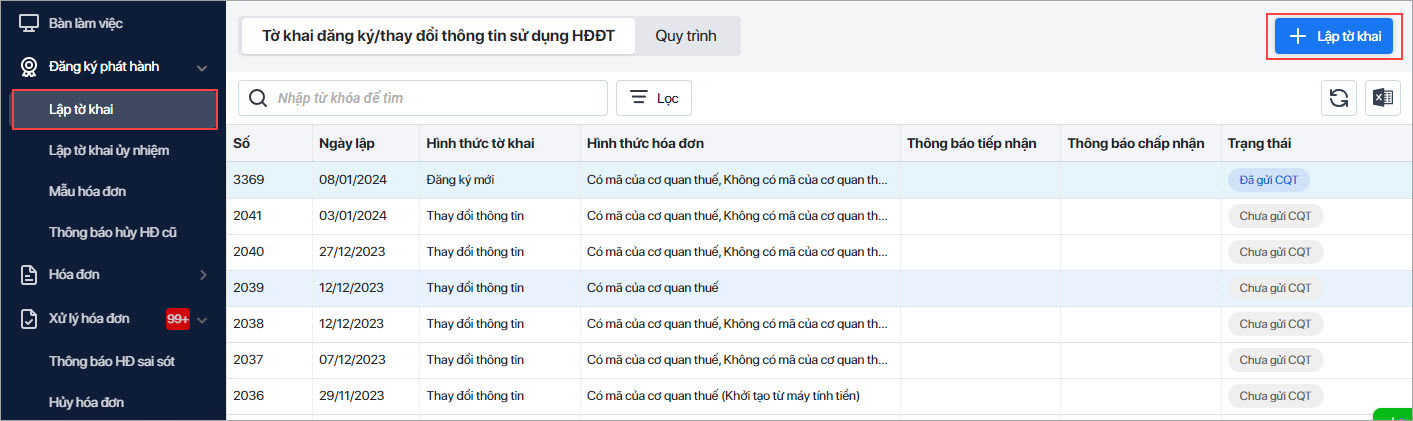Screen dimensions: 1413x421
Task: Open the Lọc filter button
Action: (x=654, y=98)
